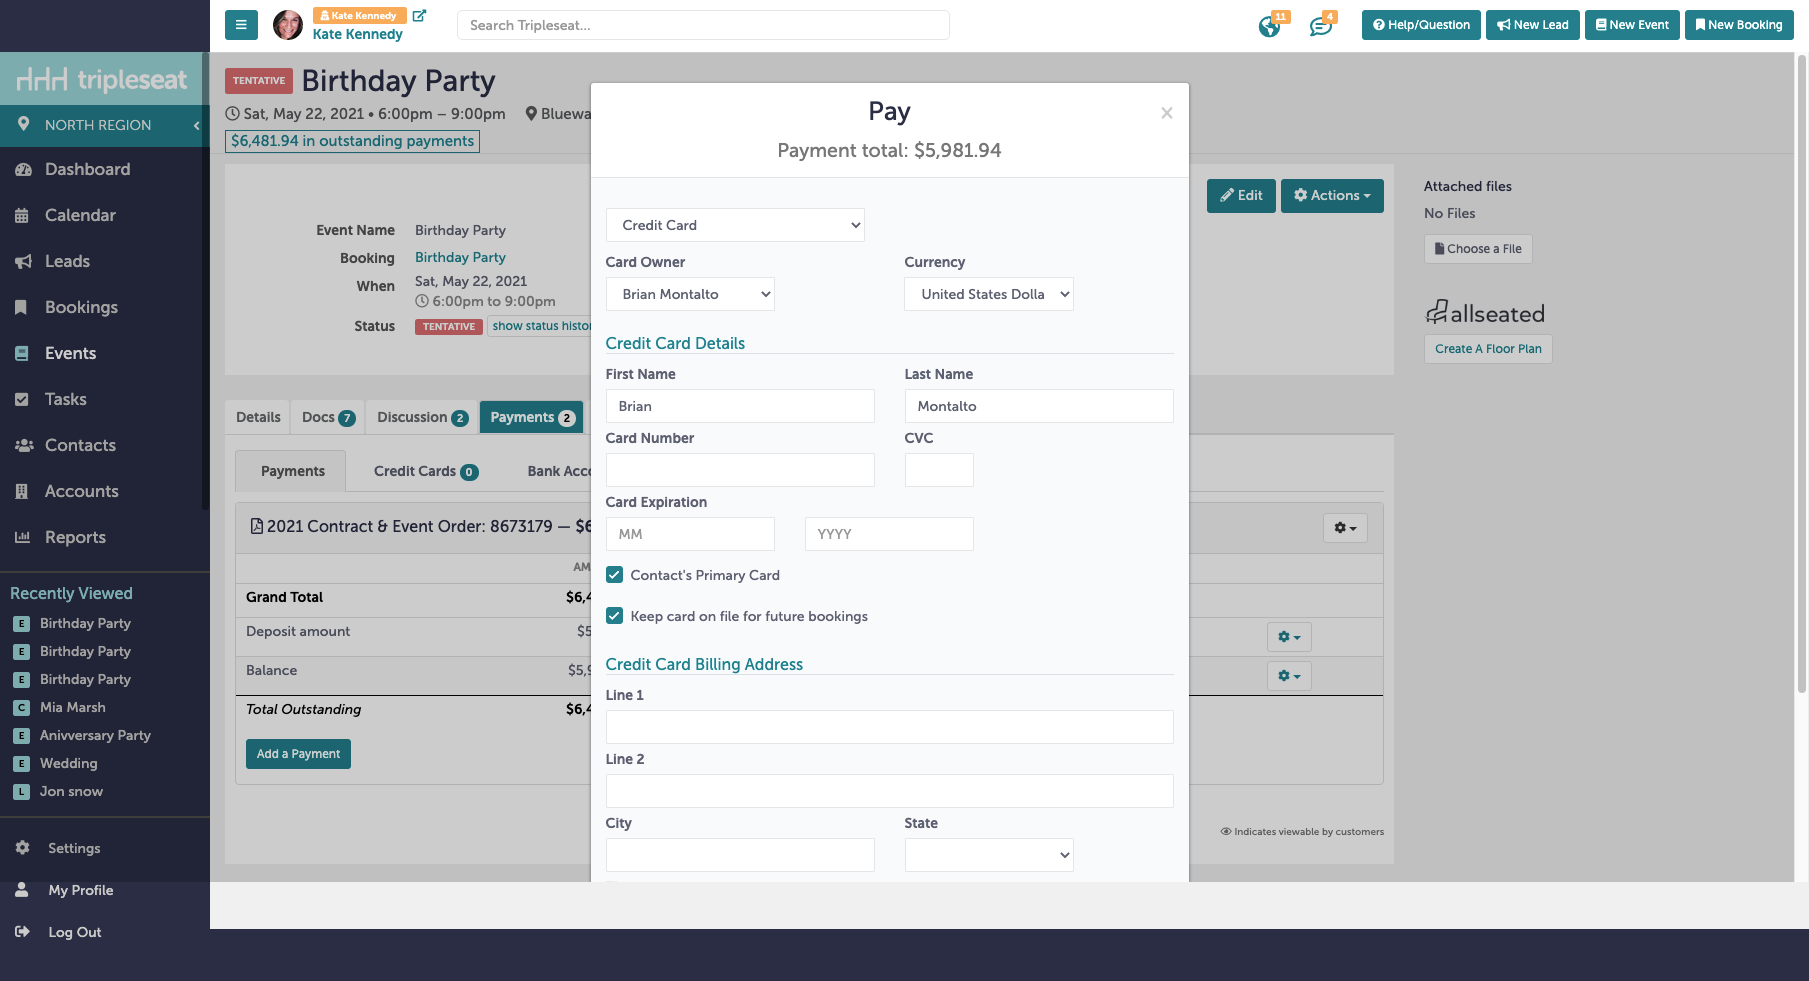
Task: Open Calendar from the sidebar
Action: [80, 215]
